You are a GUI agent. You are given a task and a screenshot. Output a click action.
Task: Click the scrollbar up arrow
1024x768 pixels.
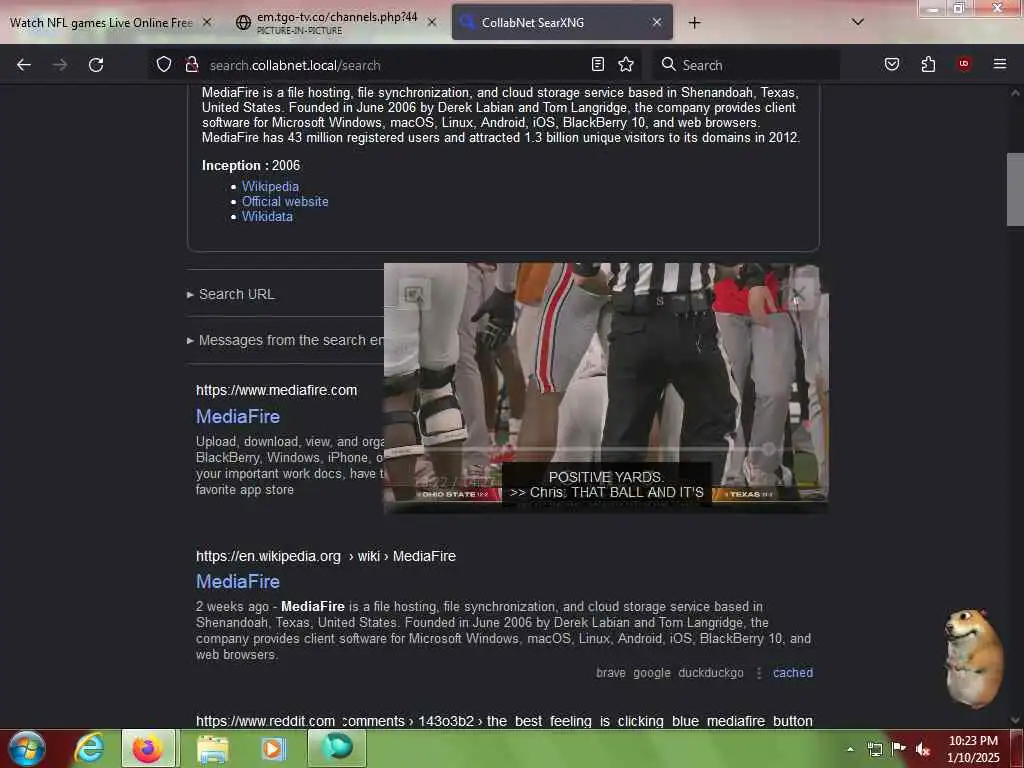pos(1014,93)
